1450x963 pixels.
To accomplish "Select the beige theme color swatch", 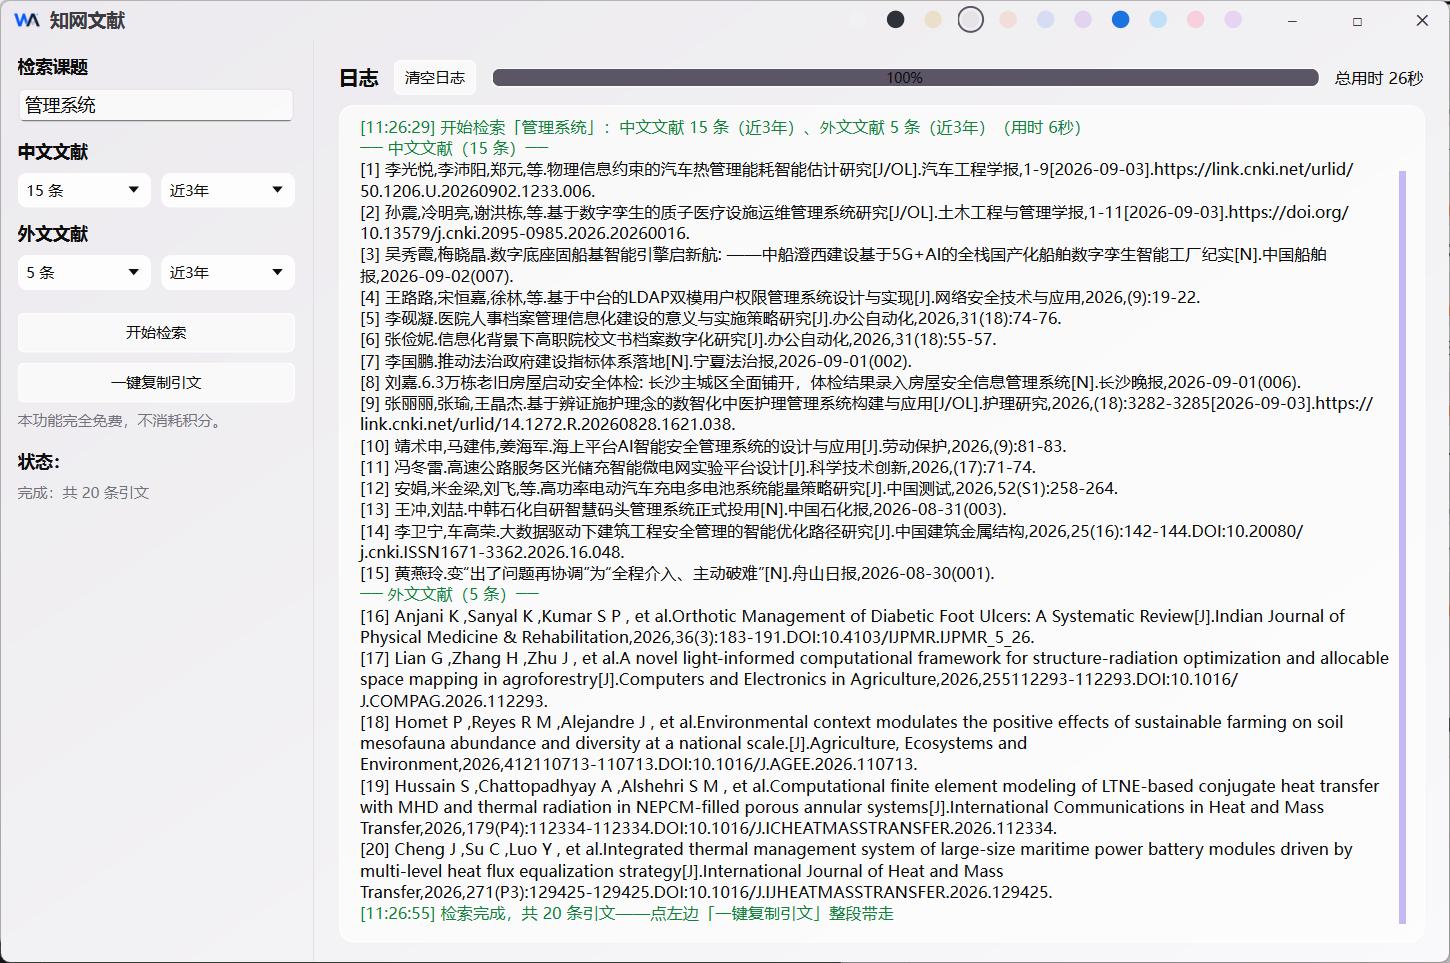I will [x=933, y=19].
